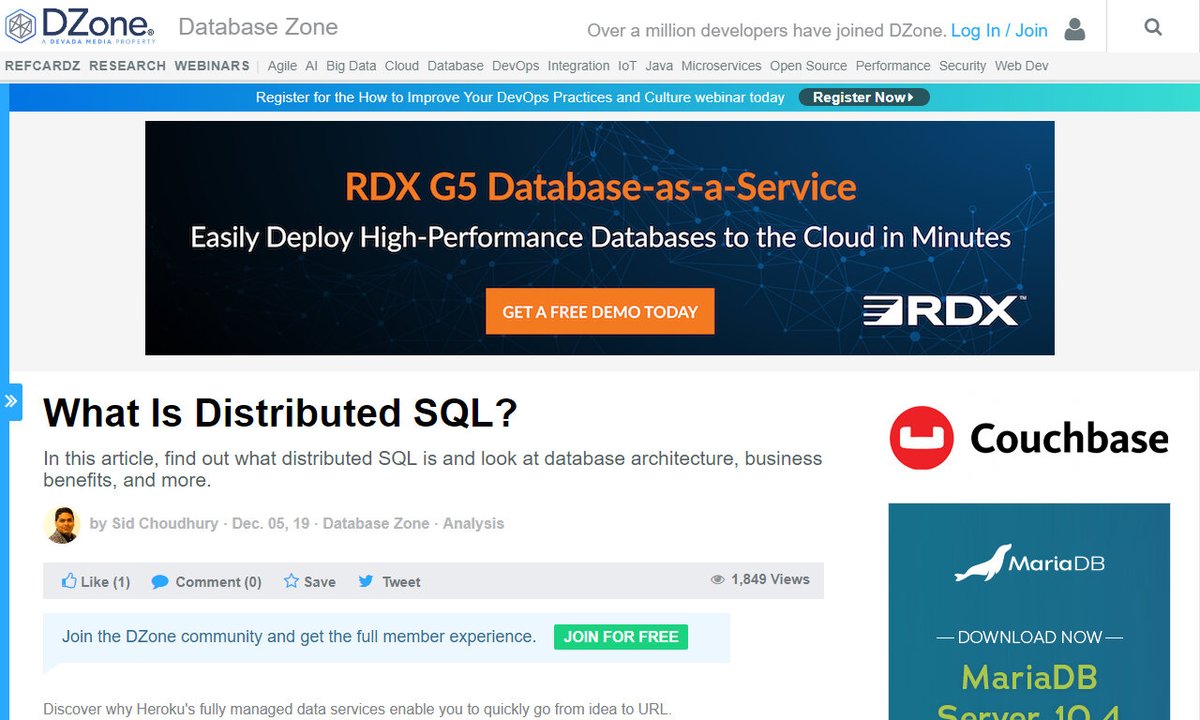Open the Cloud zone
The width and height of the screenshot is (1200, 720).
(402, 66)
